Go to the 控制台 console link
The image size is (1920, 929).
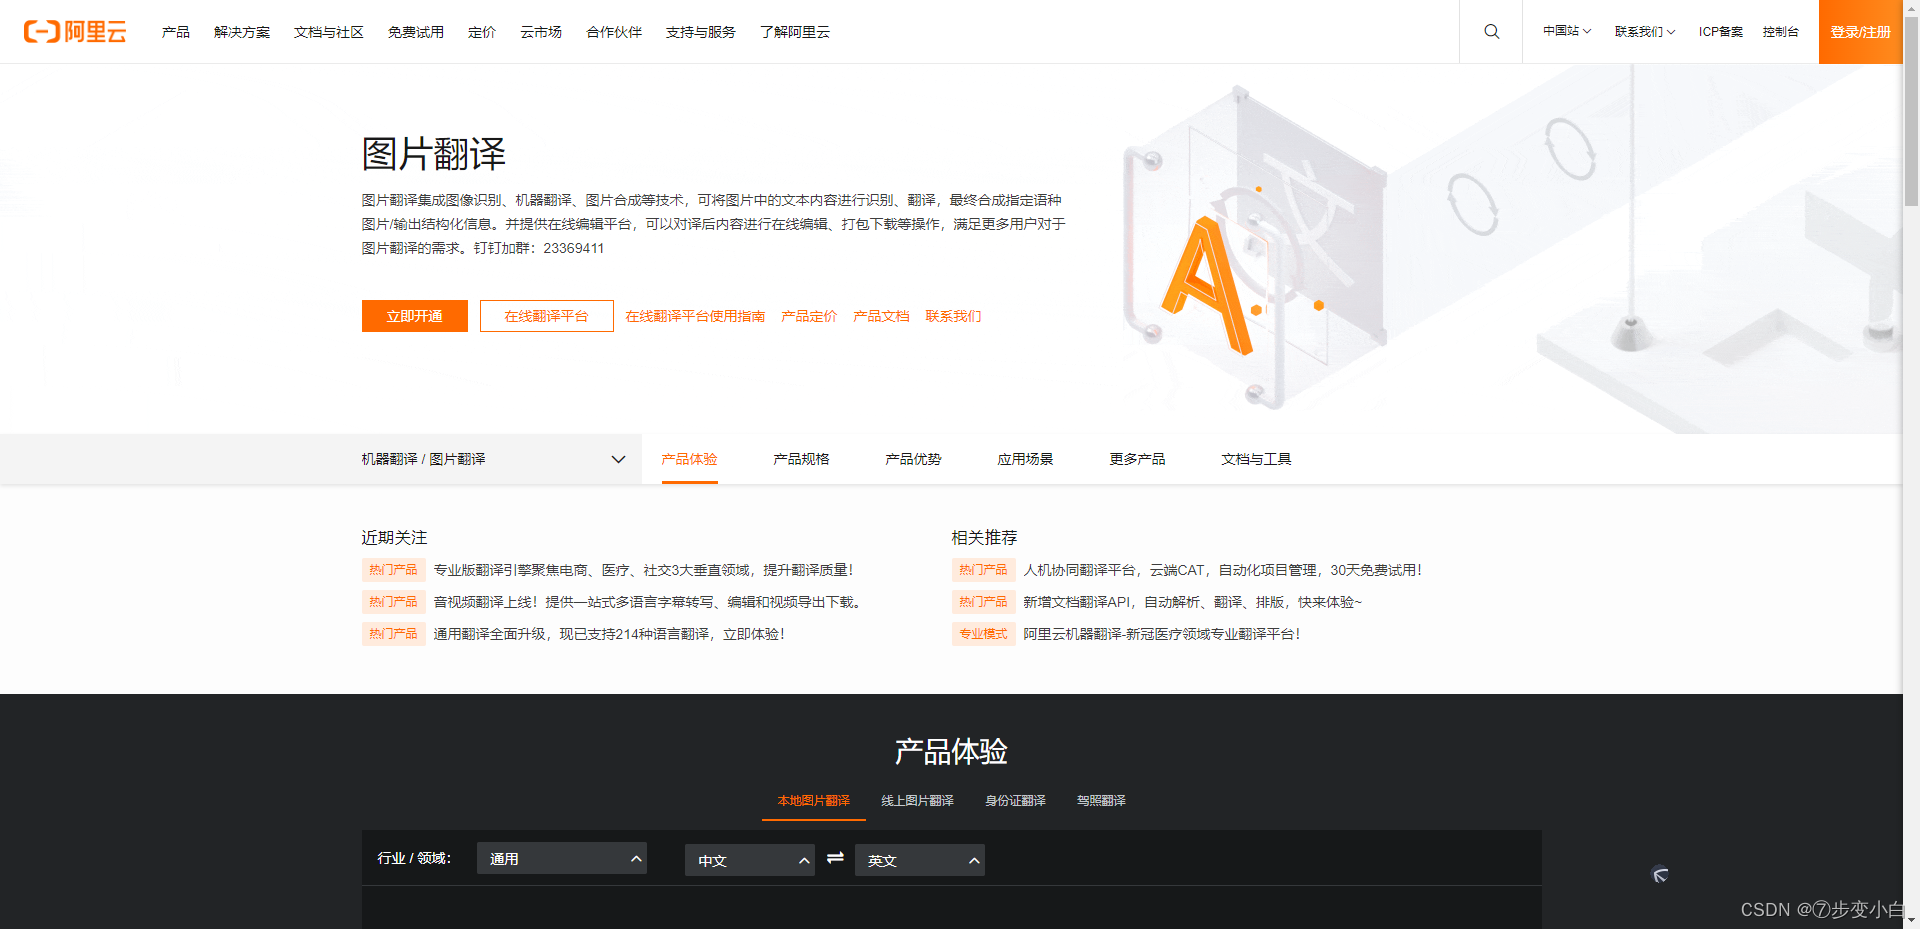pos(1780,32)
